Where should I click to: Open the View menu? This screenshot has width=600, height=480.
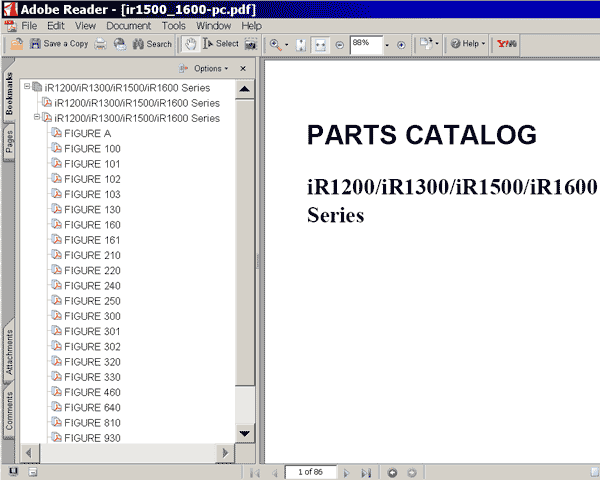pyautogui.click(x=85, y=26)
